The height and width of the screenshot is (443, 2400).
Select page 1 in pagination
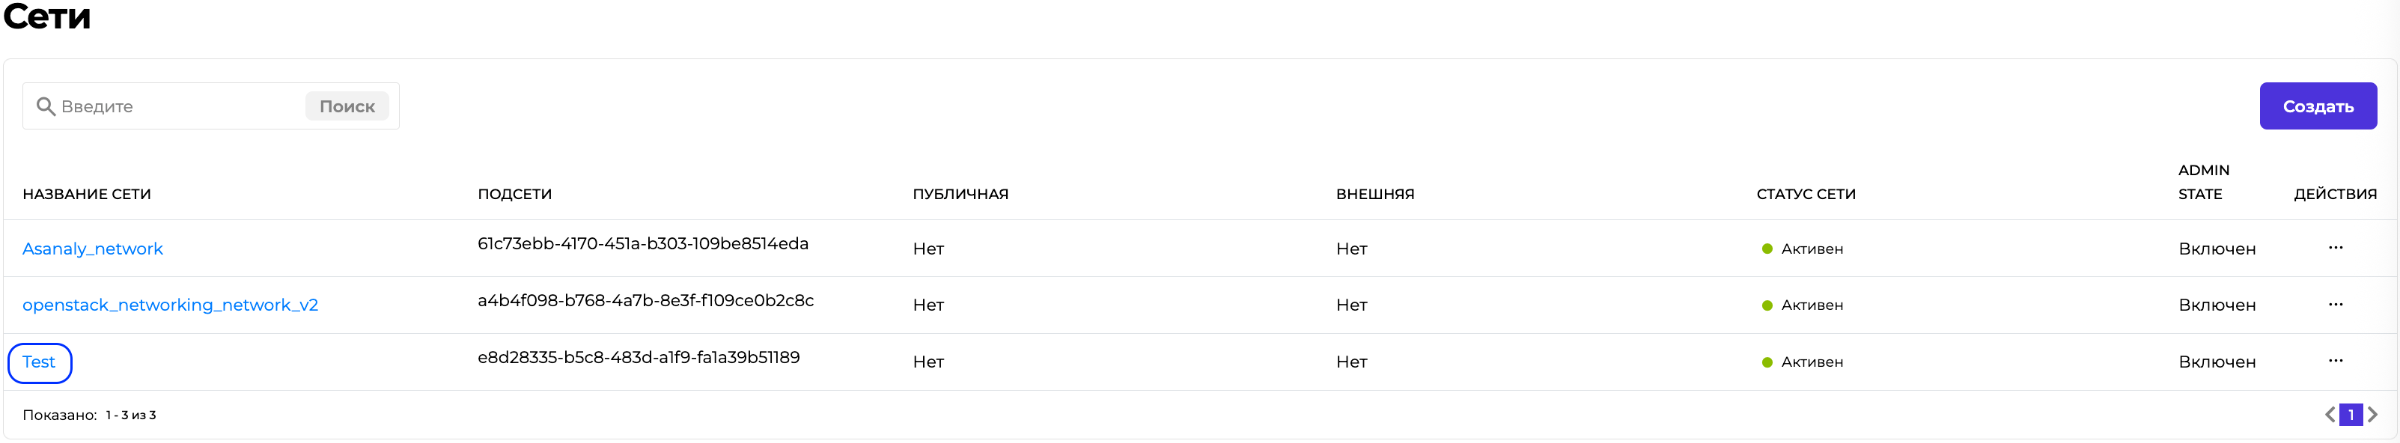tap(2351, 415)
